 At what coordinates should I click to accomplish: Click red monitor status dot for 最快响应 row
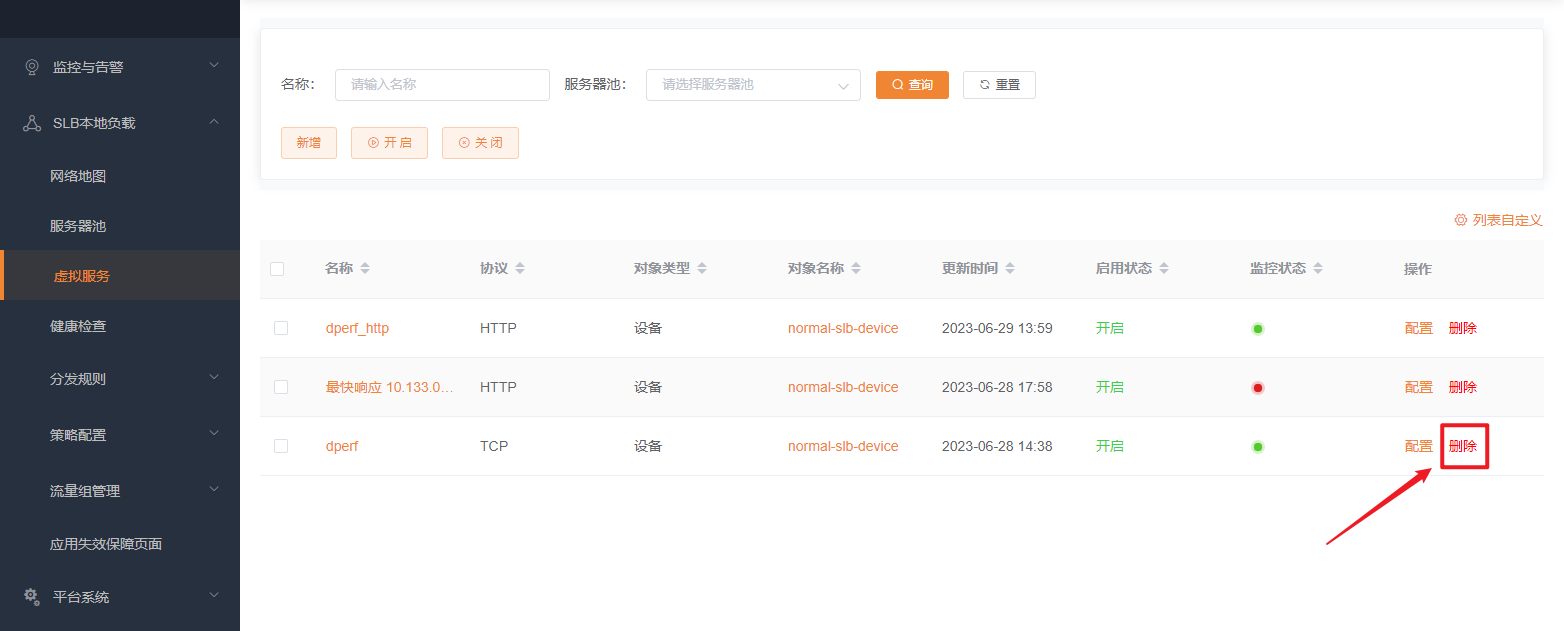pos(1258,388)
